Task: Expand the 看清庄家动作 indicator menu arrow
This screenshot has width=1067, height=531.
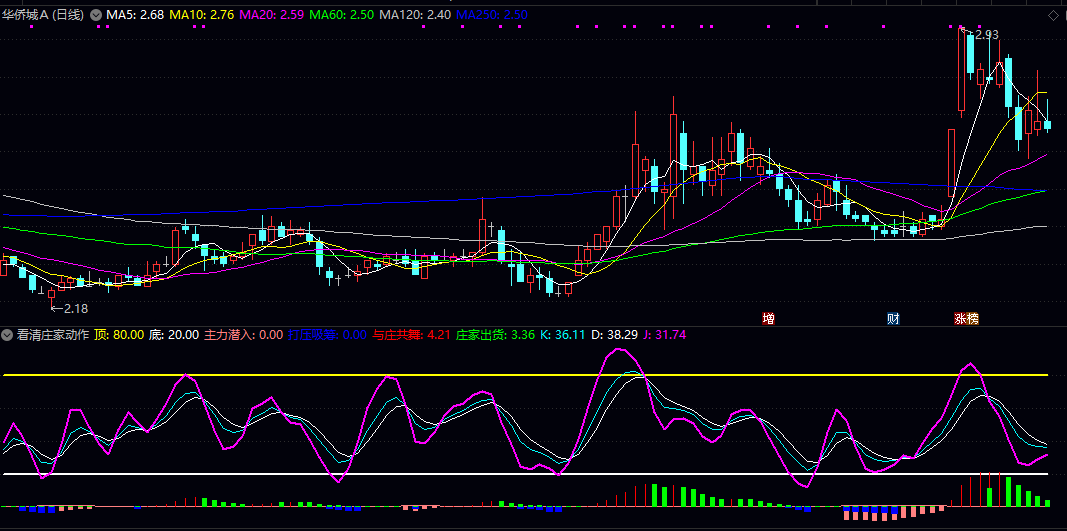Action: point(8,335)
